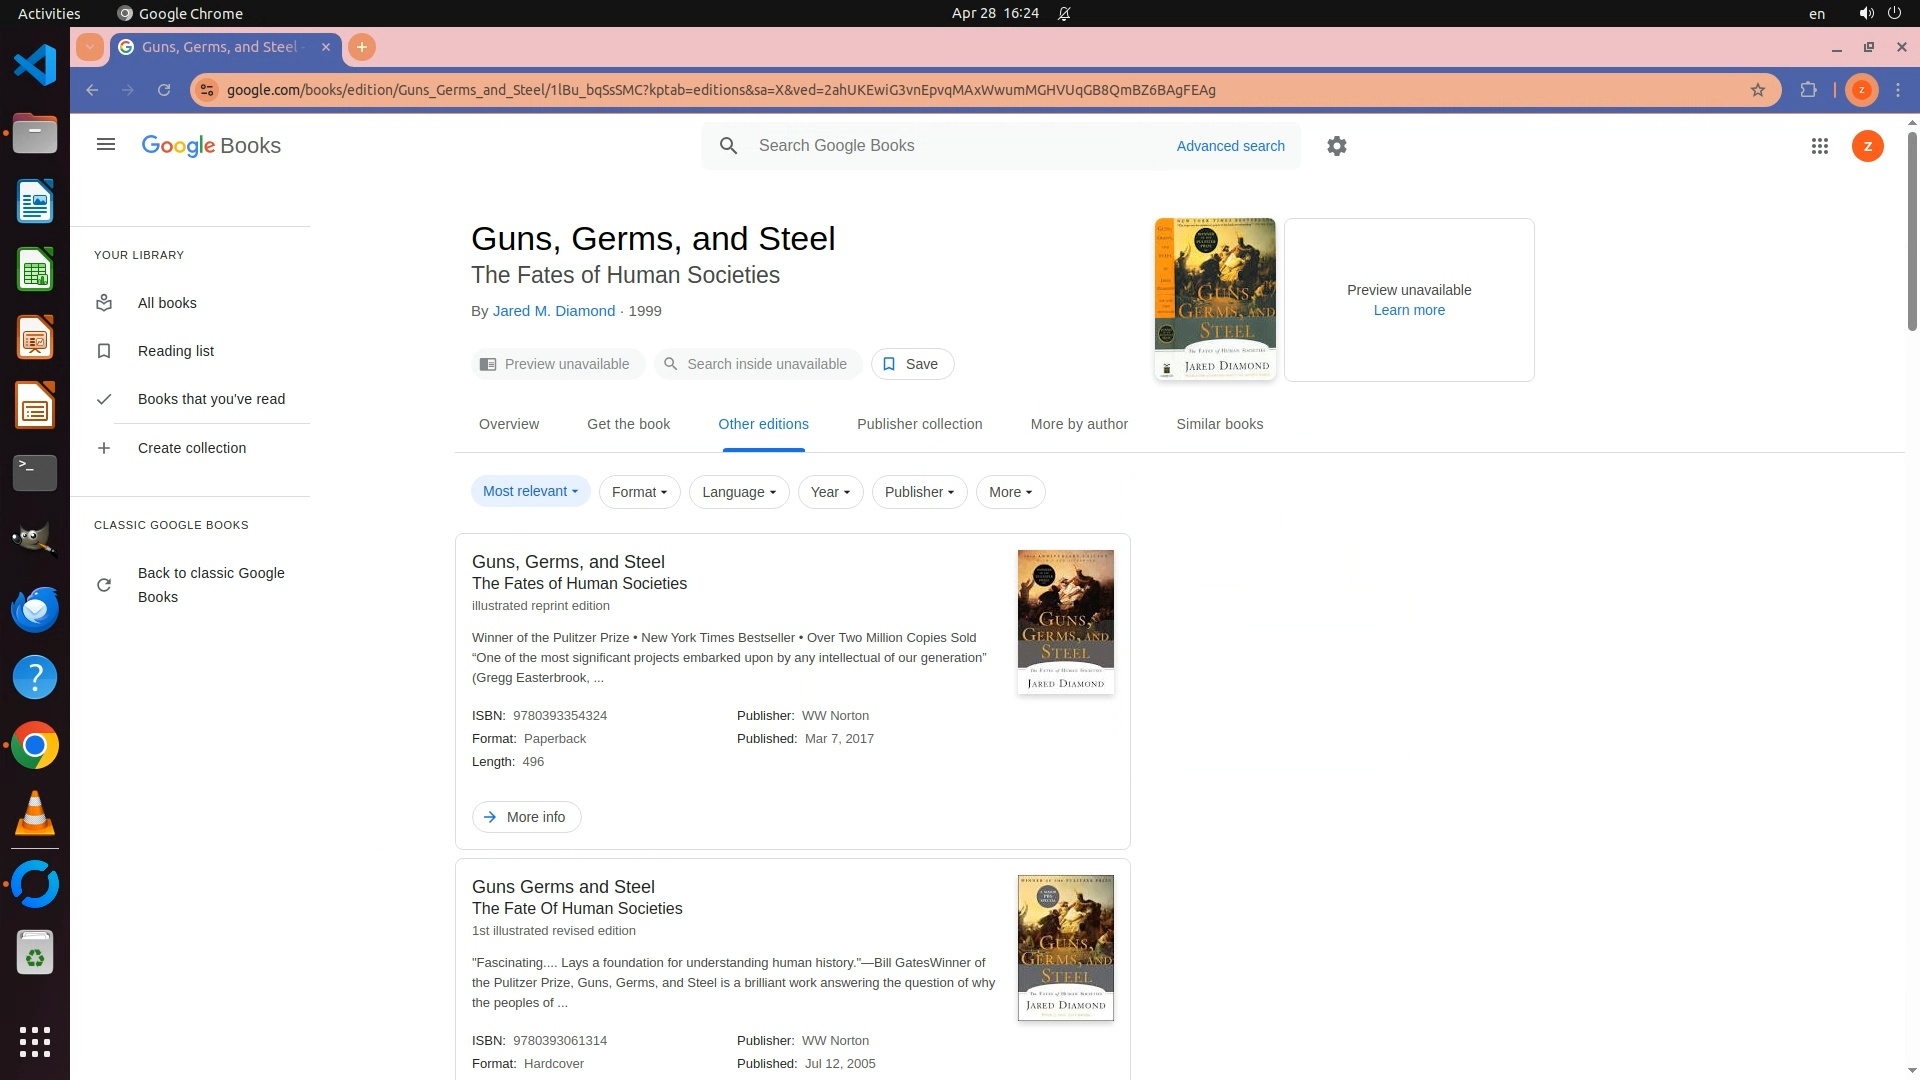Click the main book cover thumbnail

click(x=1214, y=298)
